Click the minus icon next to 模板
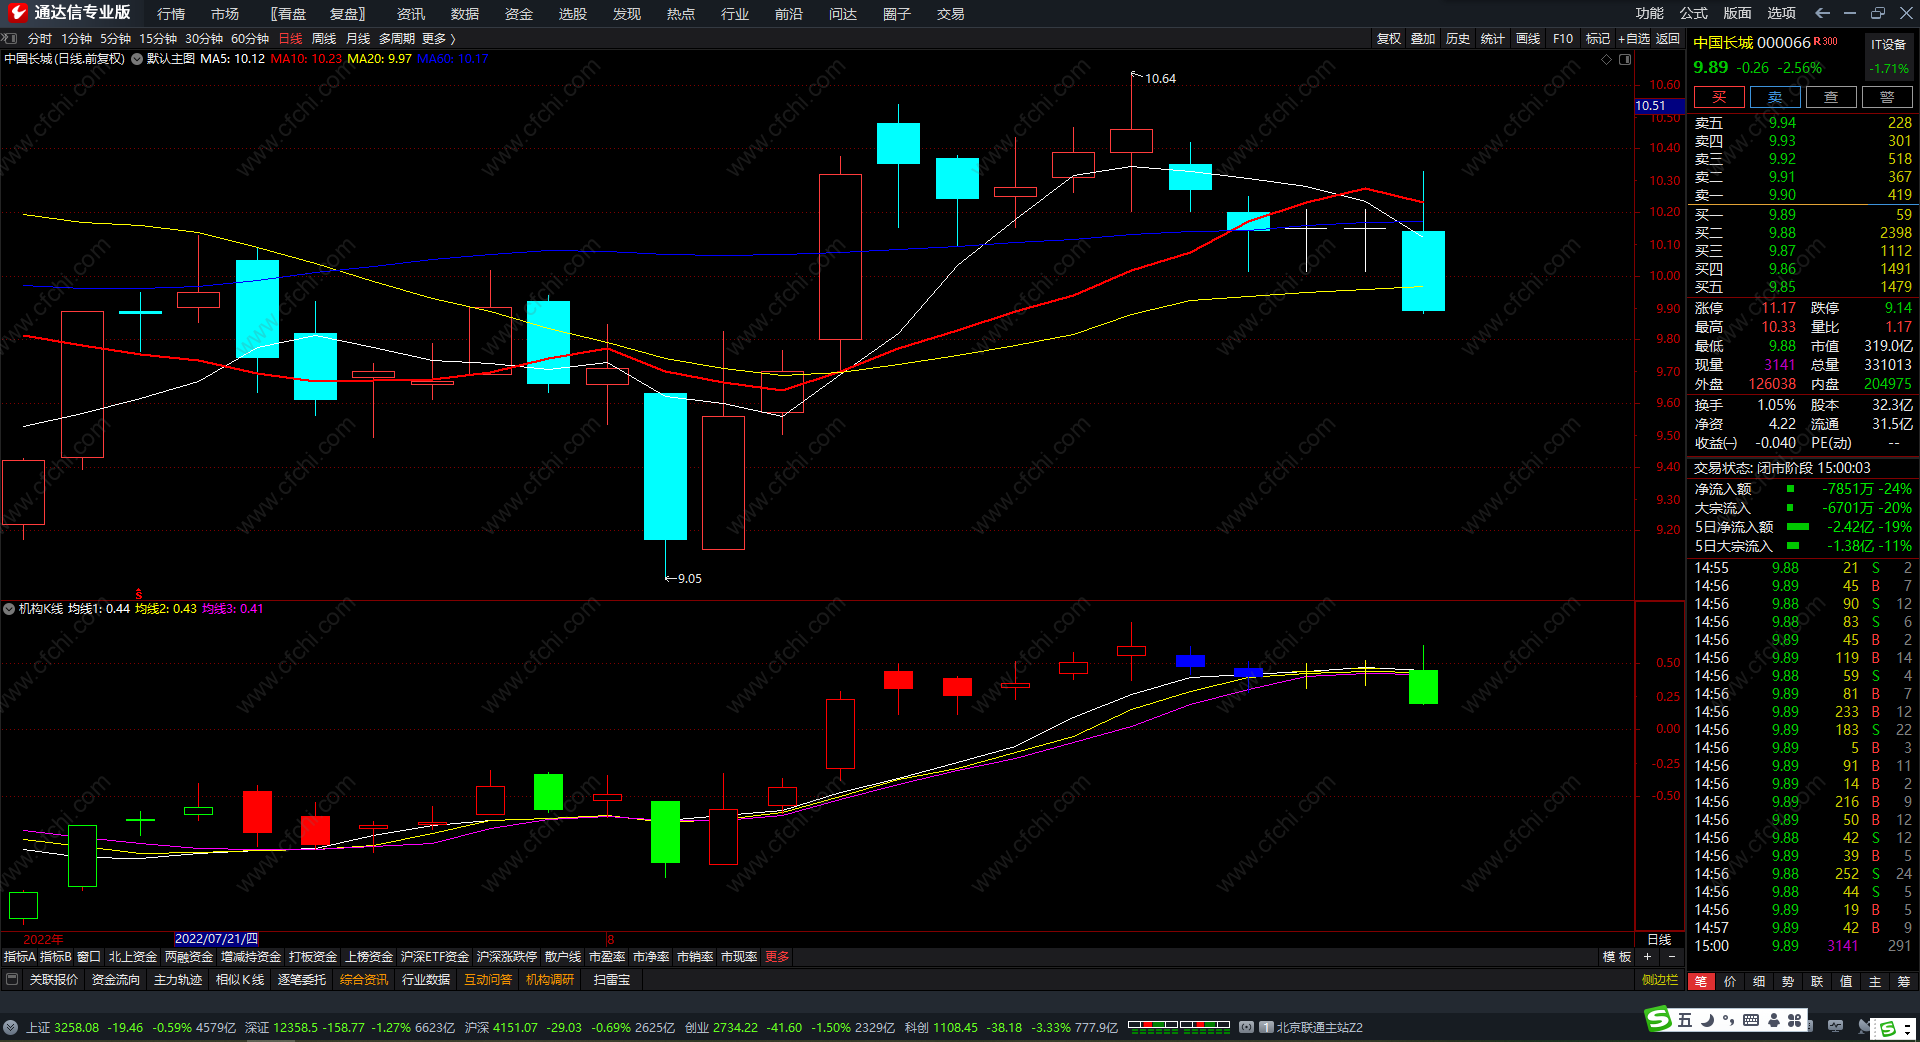Image resolution: width=1920 pixels, height=1042 pixels. tap(1671, 957)
